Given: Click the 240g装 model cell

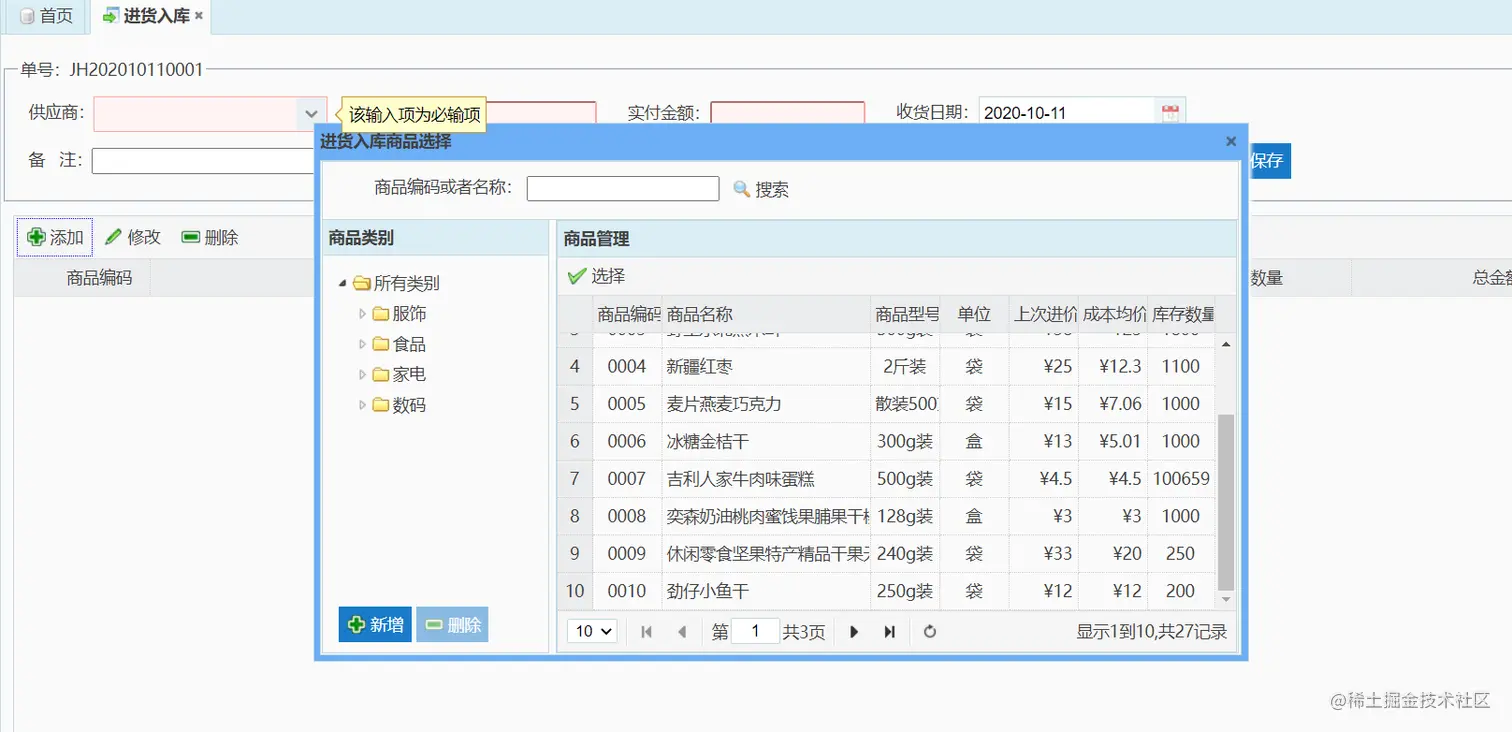Looking at the screenshot, I should (905, 554).
